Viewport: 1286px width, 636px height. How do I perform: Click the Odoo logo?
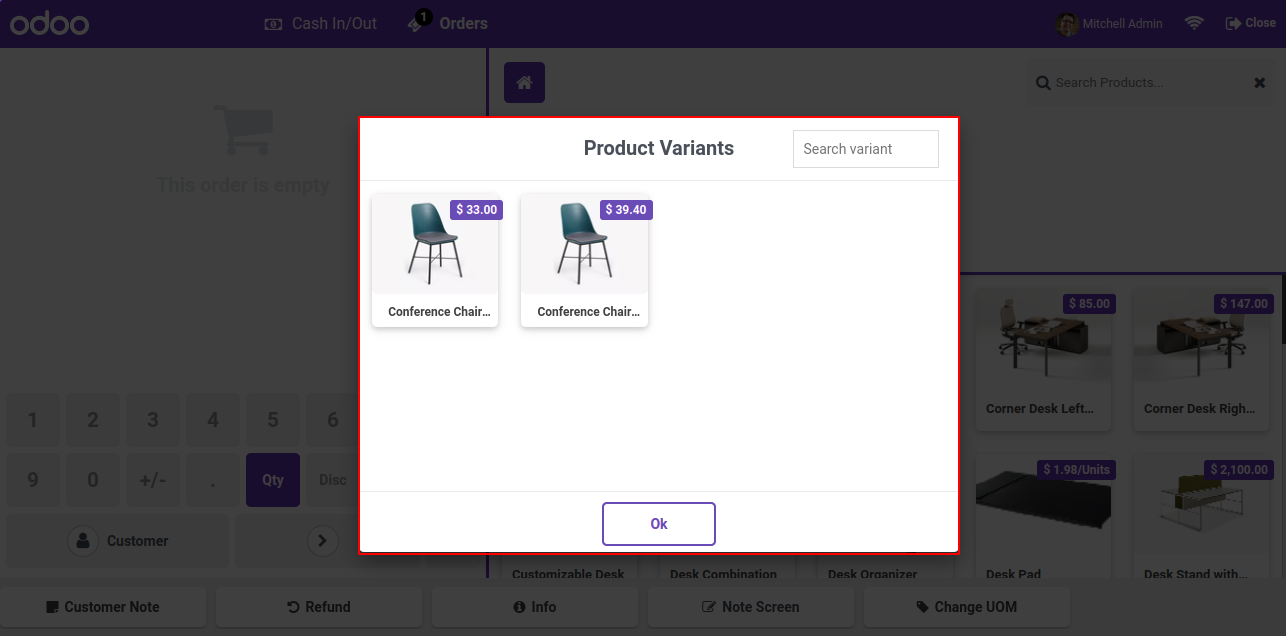50,23
